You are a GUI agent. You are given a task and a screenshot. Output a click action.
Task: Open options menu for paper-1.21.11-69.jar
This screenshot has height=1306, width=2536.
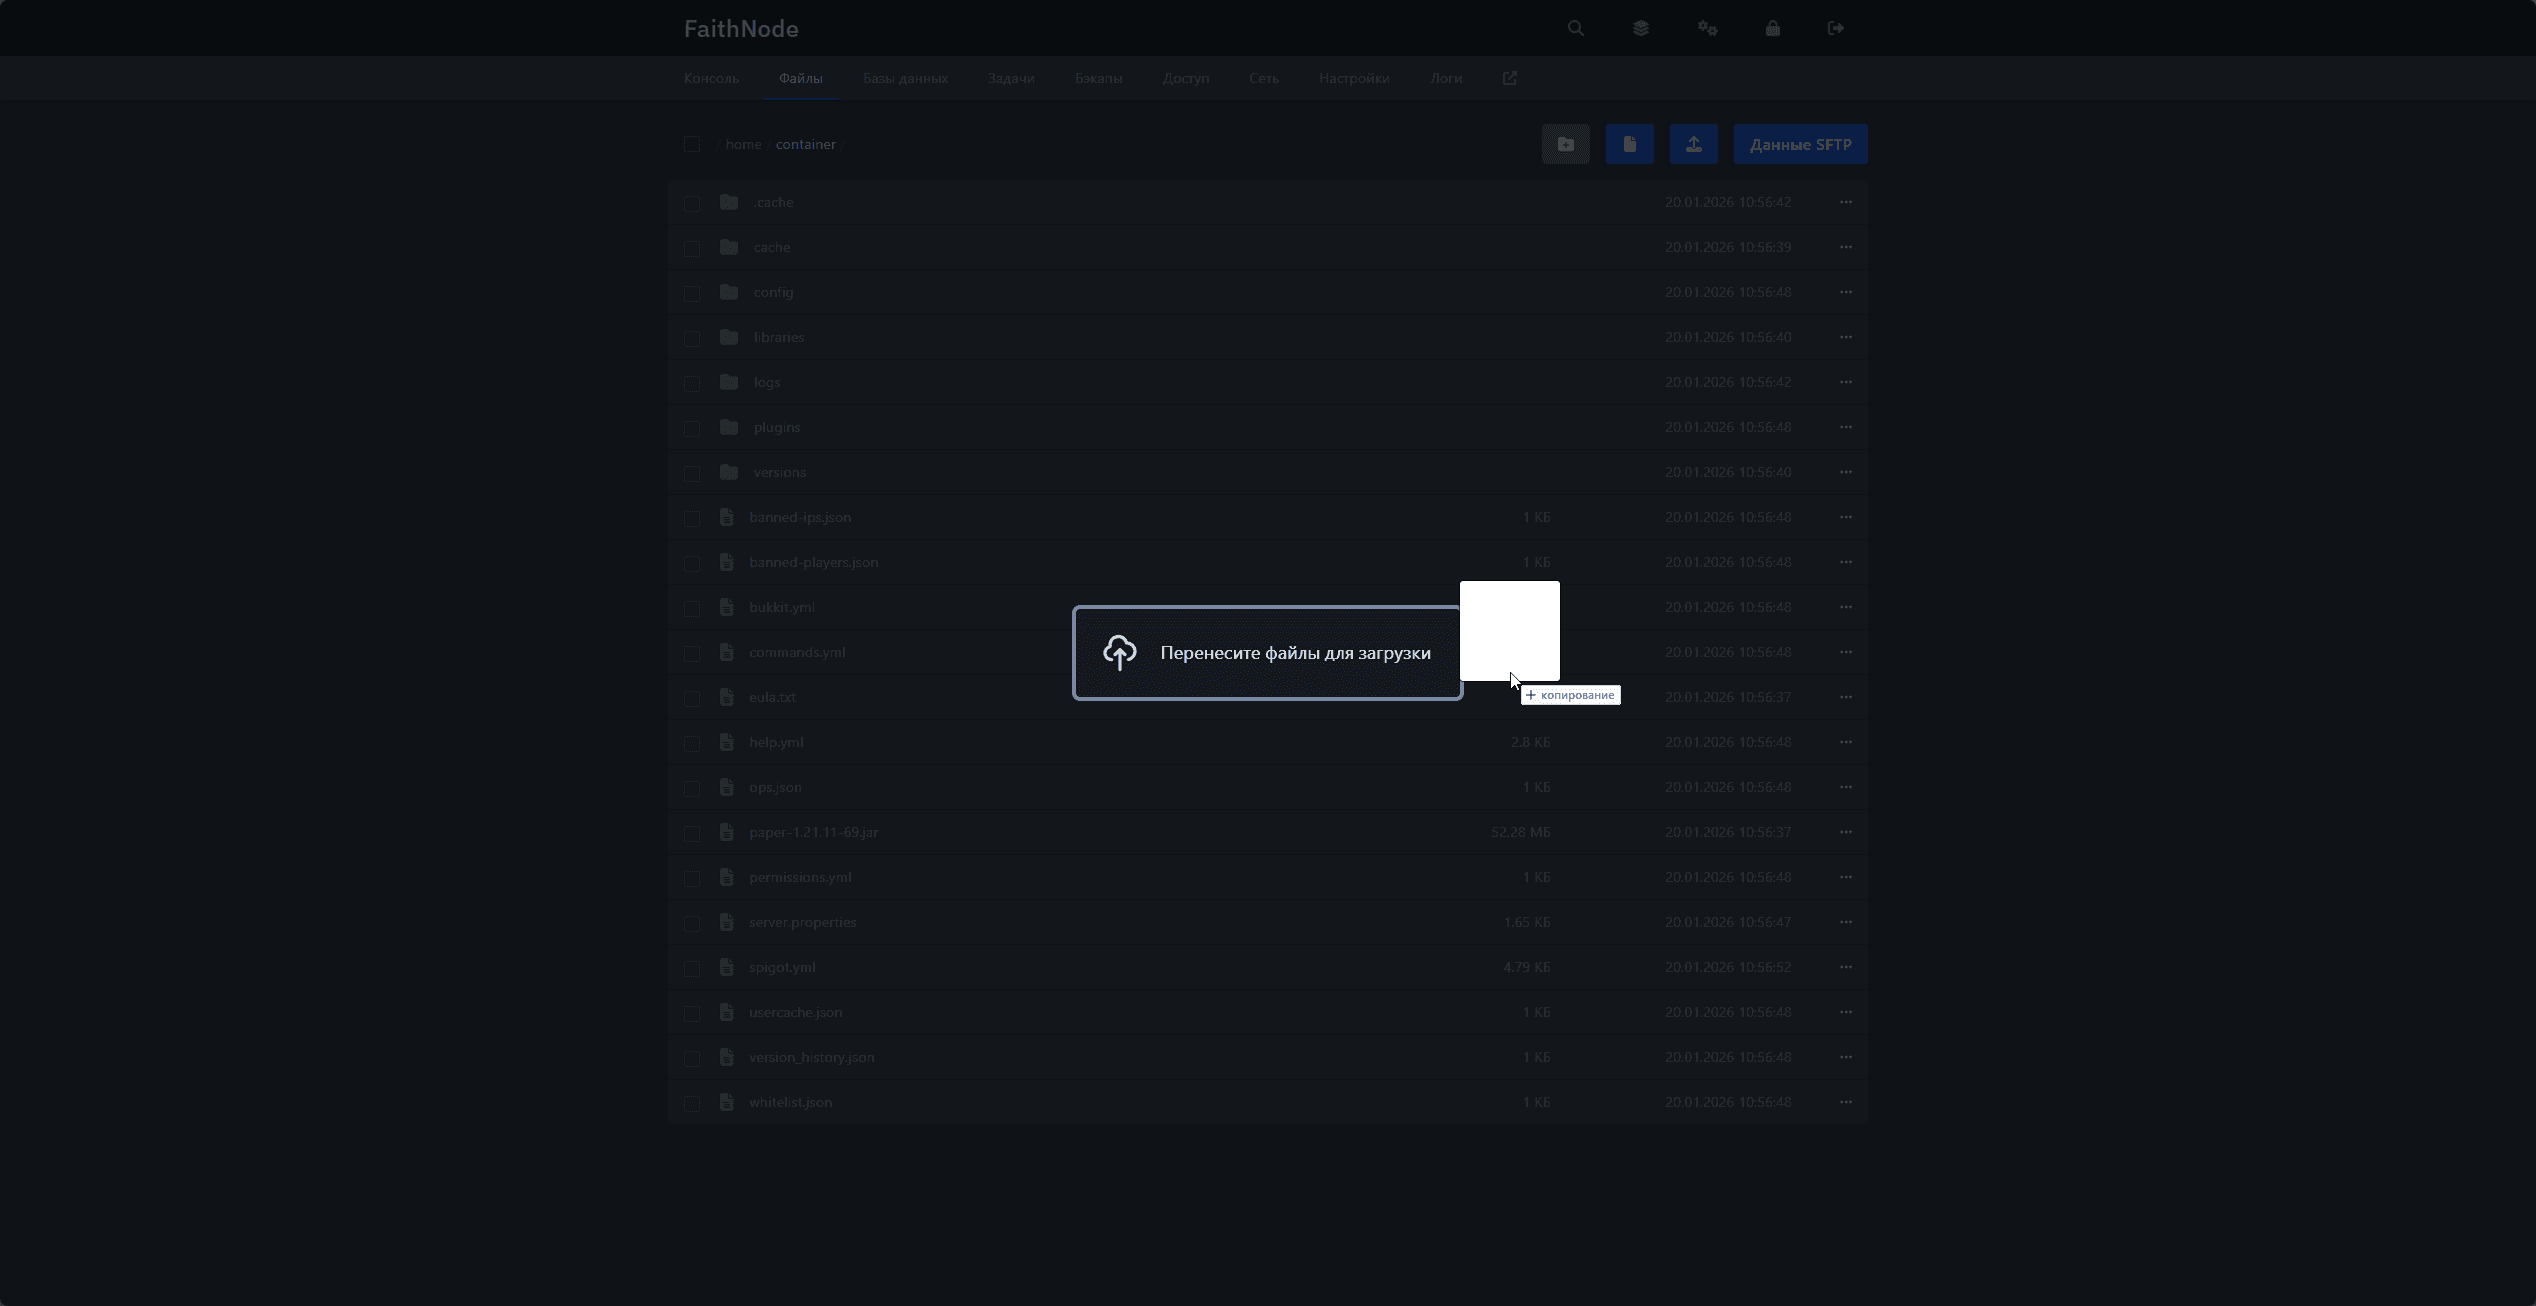coord(1846,832)
